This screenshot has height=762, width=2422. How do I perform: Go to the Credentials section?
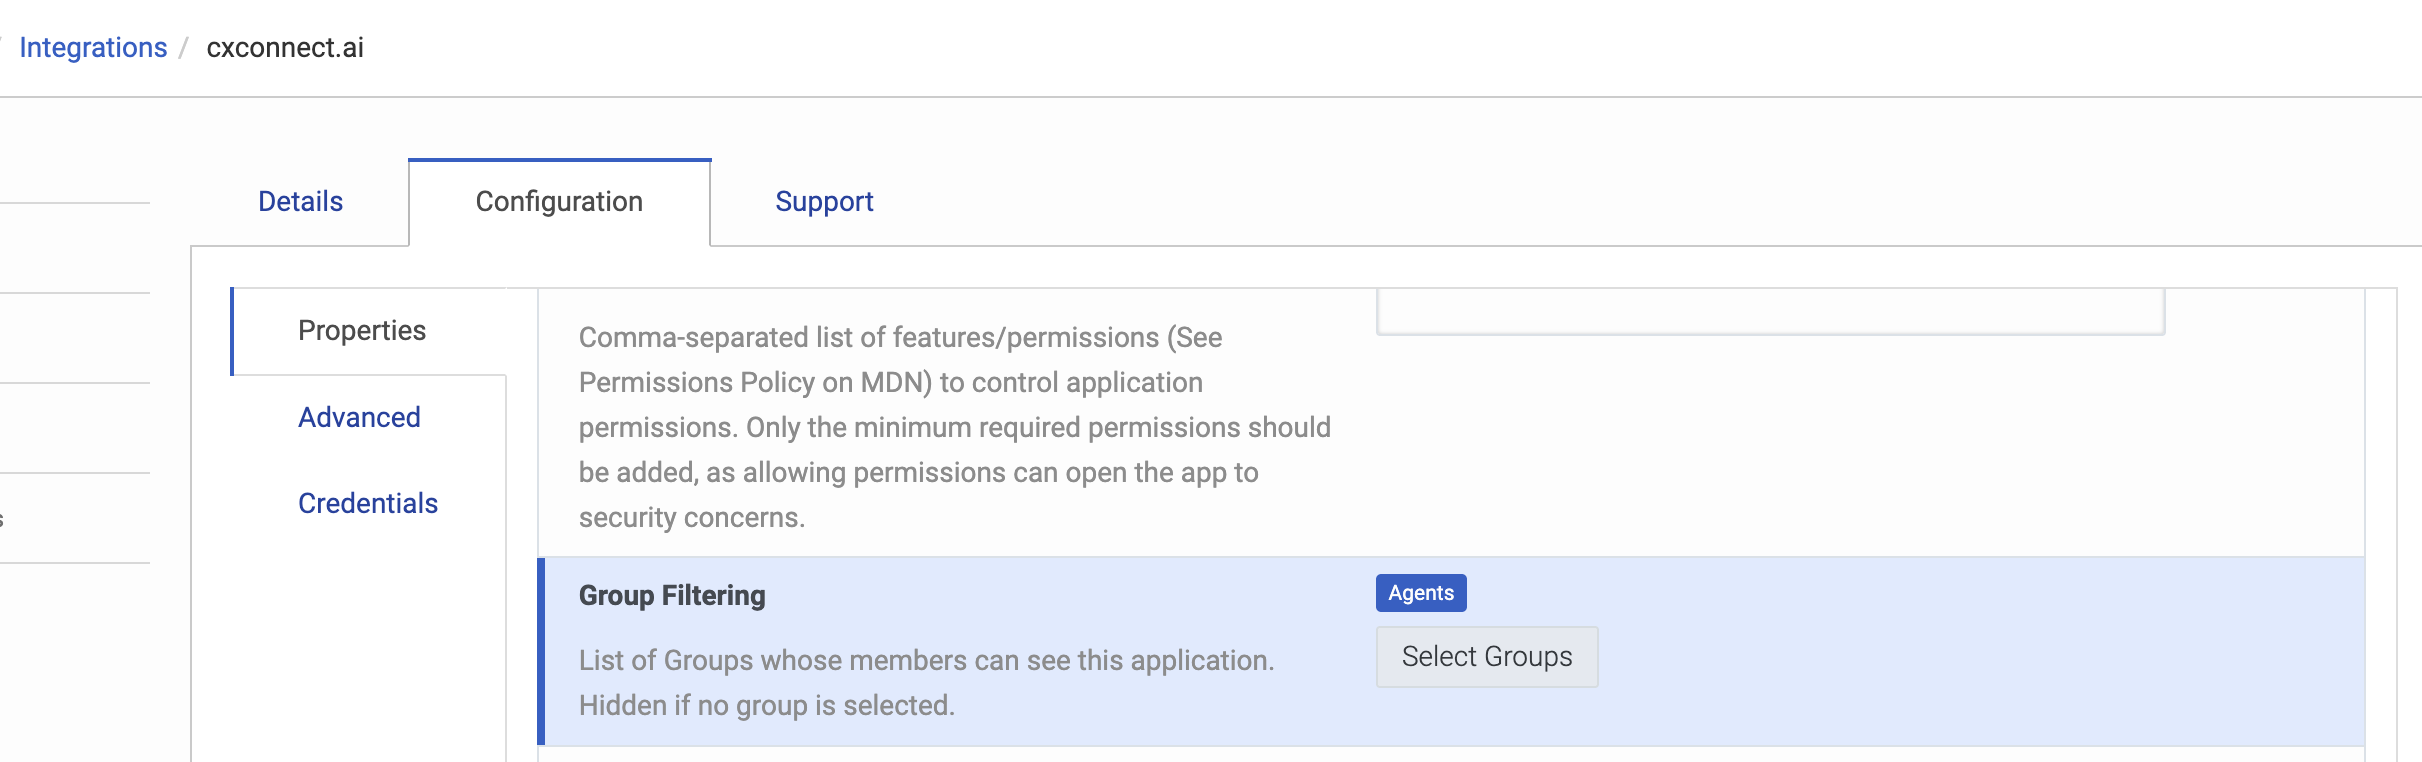[368, 504]
